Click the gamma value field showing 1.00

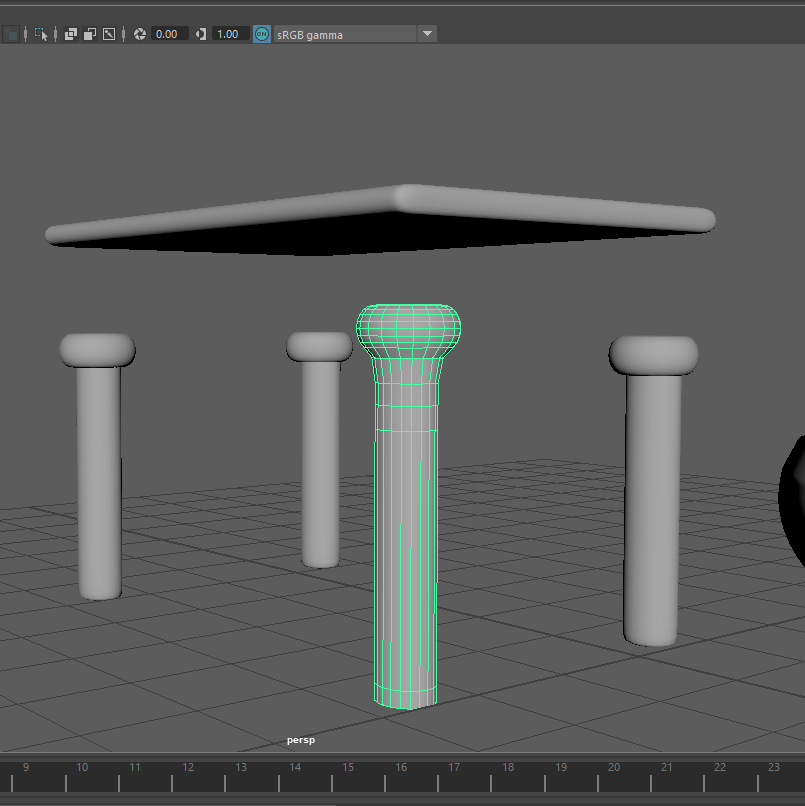[x=229, y=34]
